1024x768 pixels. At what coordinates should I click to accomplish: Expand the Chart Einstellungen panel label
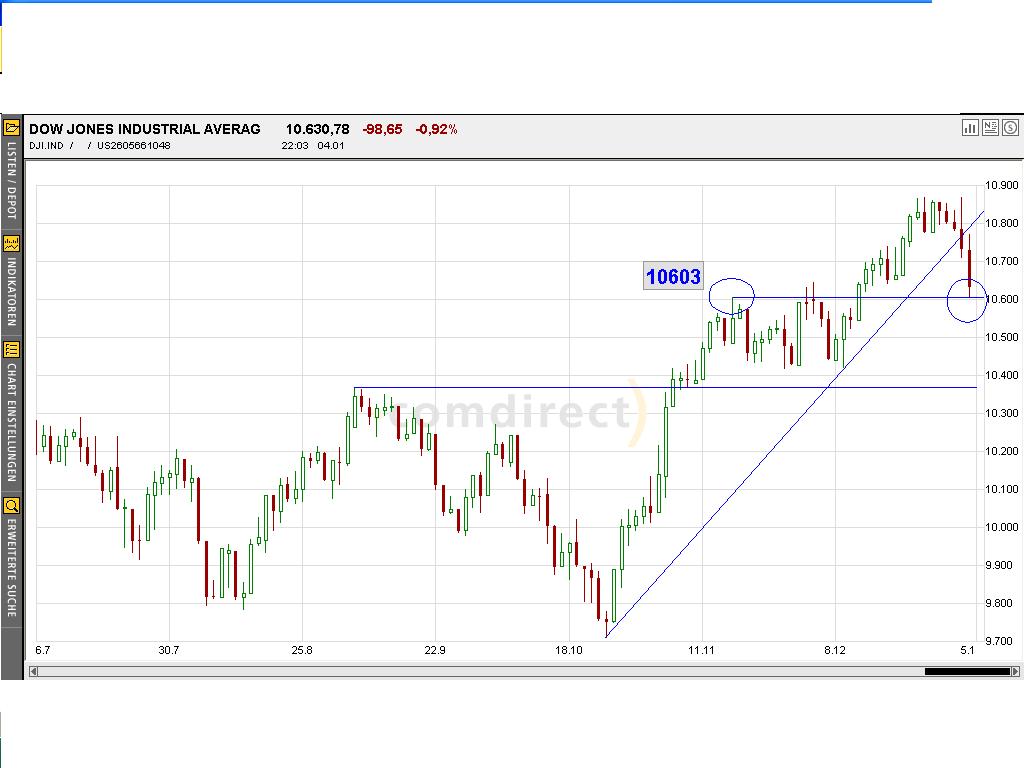12,422
